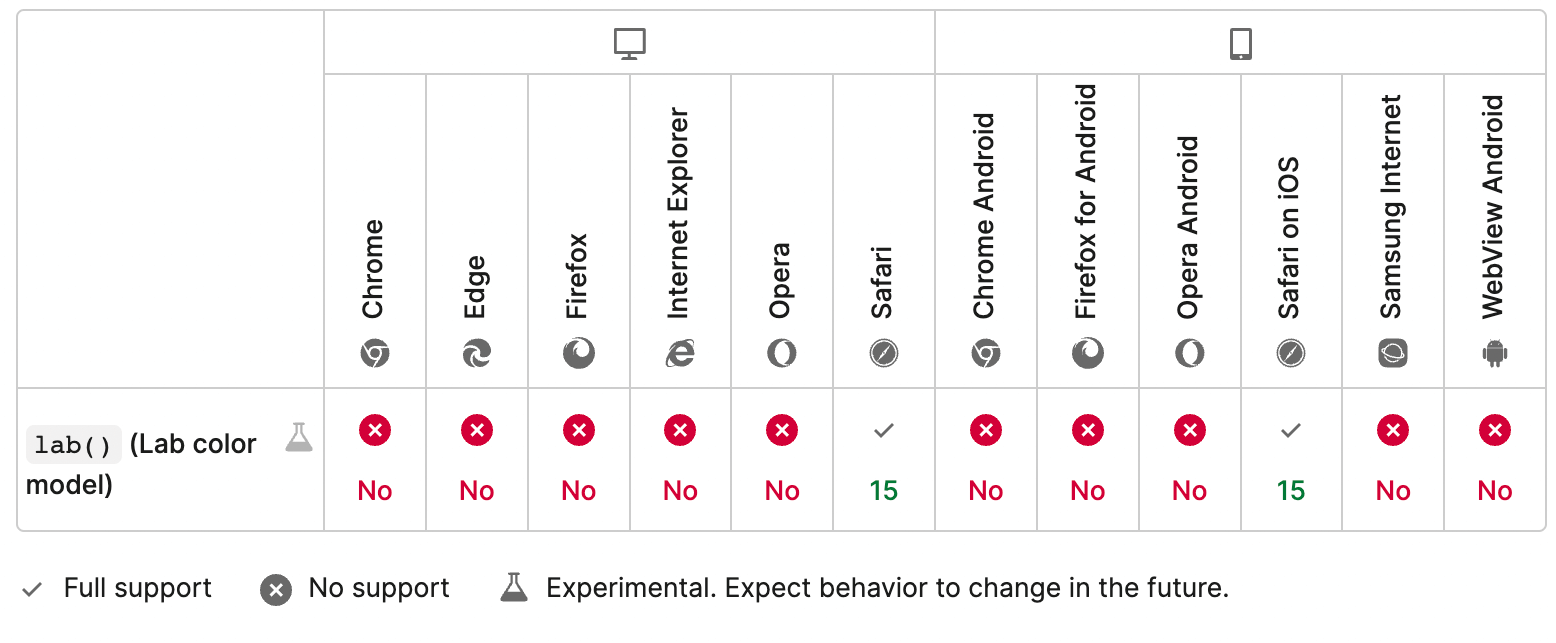Click the Samsung Internet logo

1393,353
